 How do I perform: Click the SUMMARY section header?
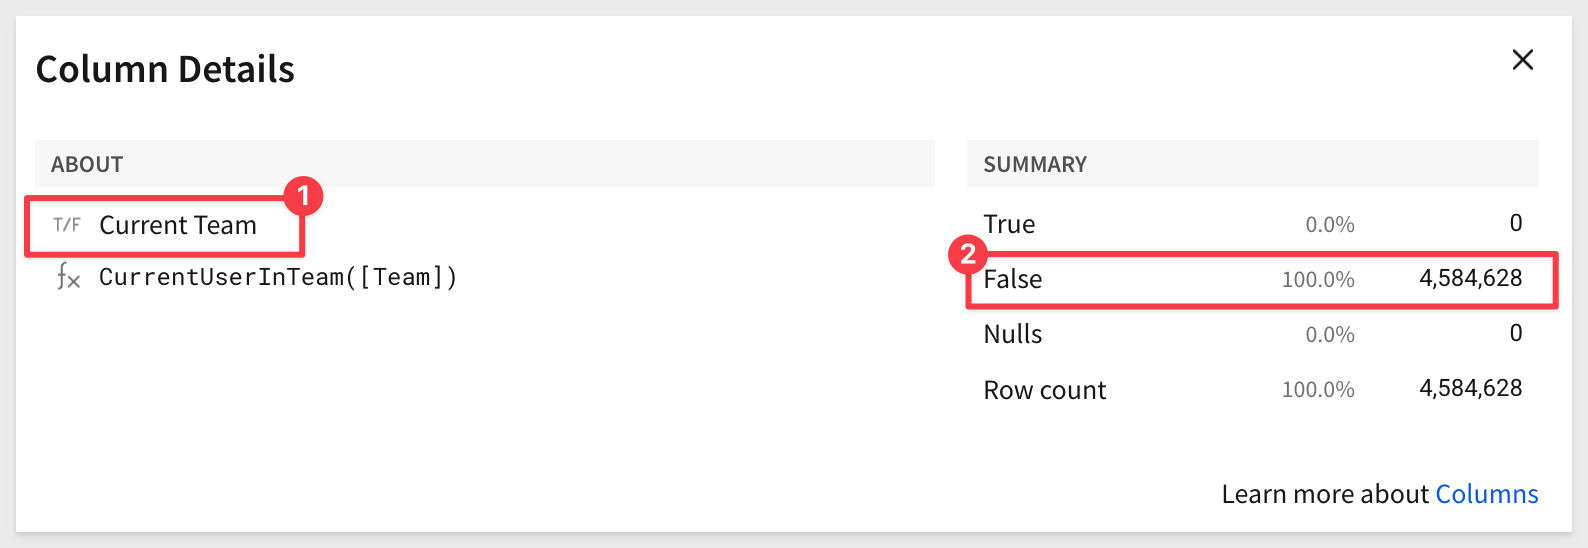1035,164
